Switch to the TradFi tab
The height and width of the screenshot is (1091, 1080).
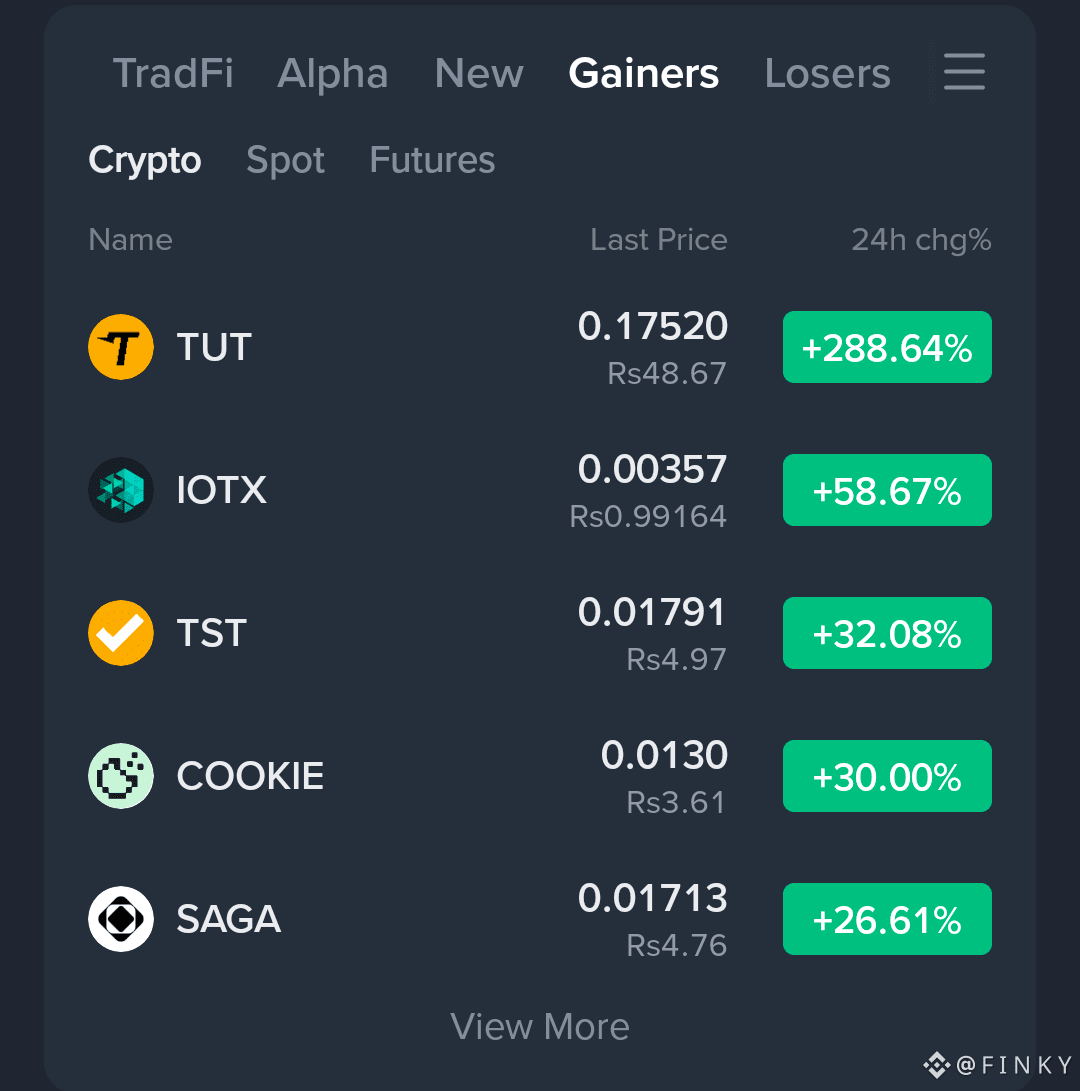click(173, 73)
